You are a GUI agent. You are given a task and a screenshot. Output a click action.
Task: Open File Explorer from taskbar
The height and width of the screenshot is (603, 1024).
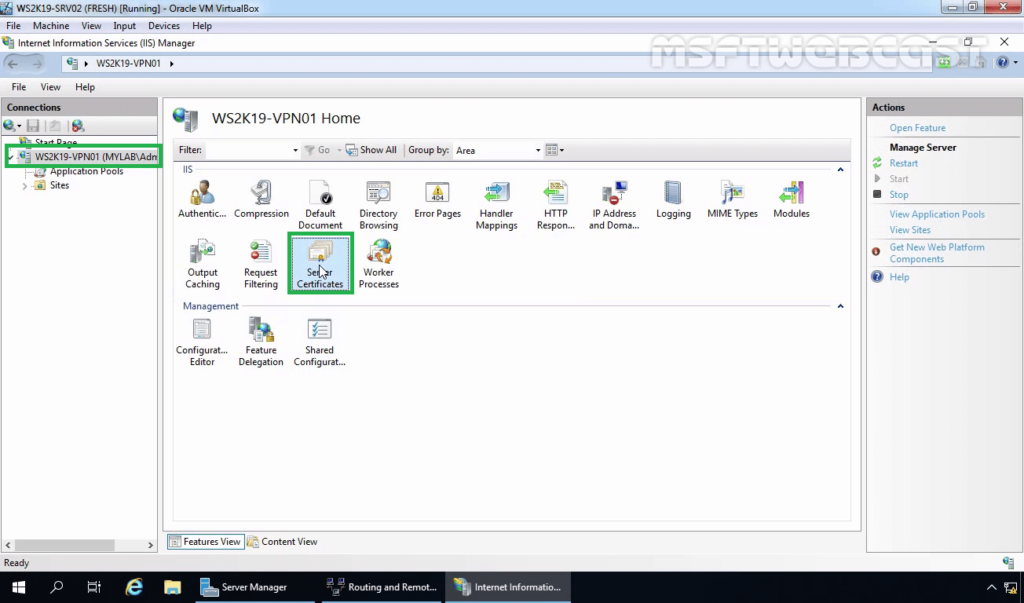(172, 587)
